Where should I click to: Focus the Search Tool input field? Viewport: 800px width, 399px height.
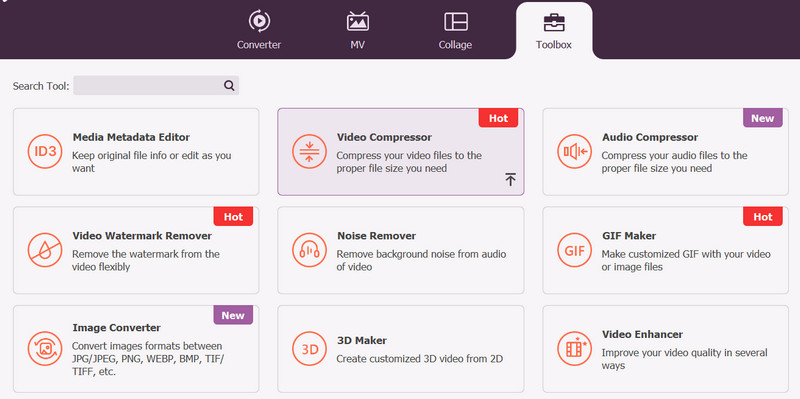pos(156,86)
